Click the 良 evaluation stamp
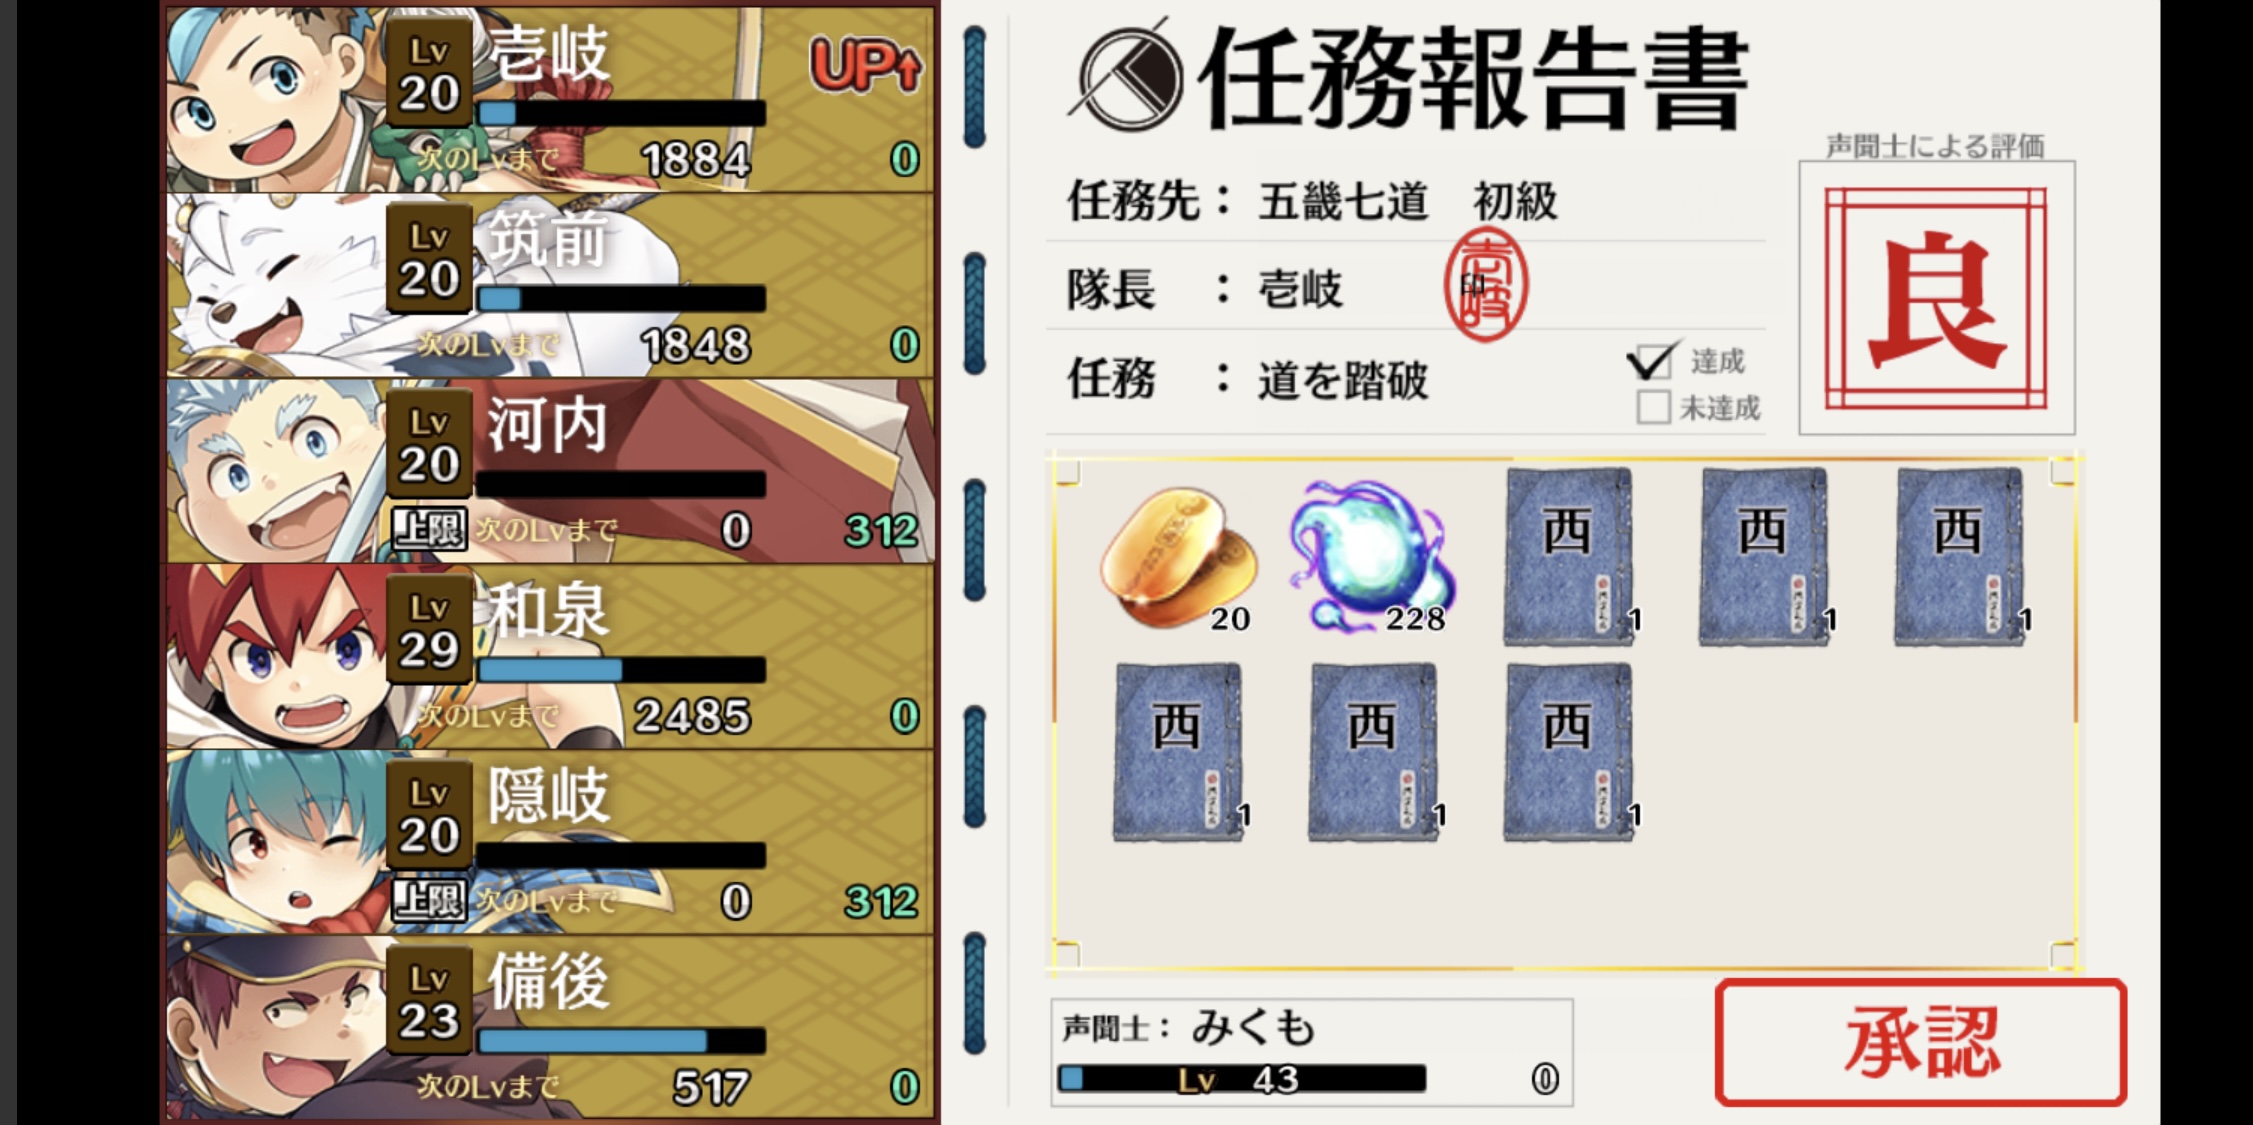The image size is (2253, 1125). [x=1936, y=298]
